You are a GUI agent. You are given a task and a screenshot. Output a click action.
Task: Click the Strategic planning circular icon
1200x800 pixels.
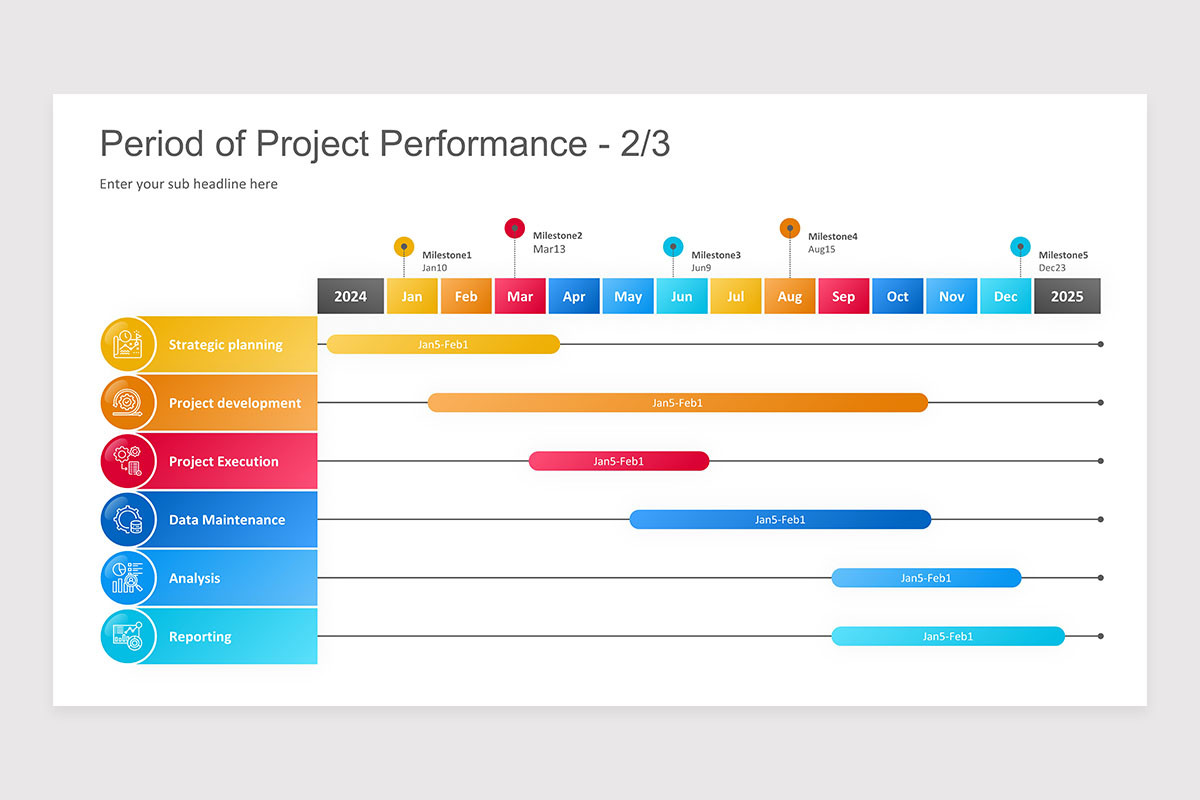[128, 345]
